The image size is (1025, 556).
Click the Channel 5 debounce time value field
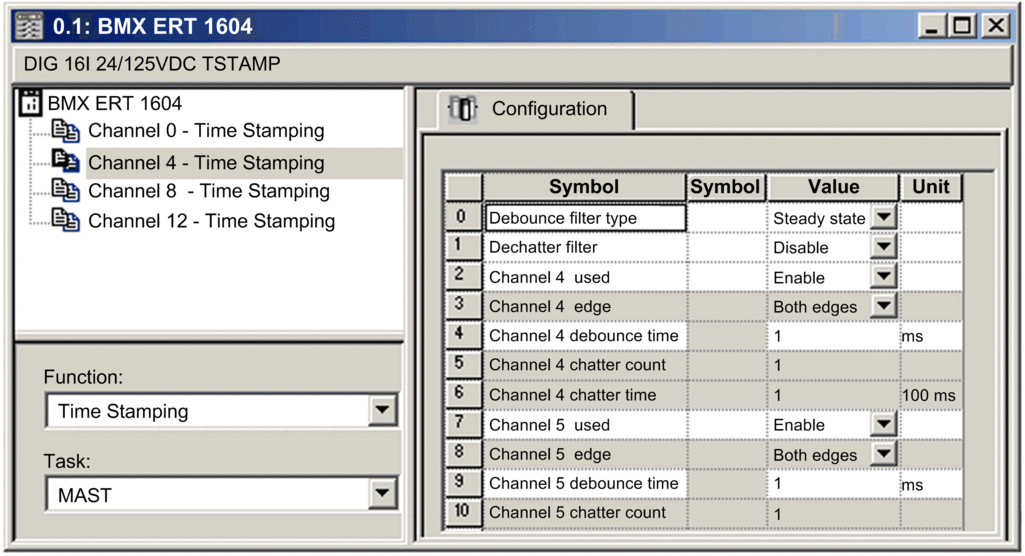[833, 483]
